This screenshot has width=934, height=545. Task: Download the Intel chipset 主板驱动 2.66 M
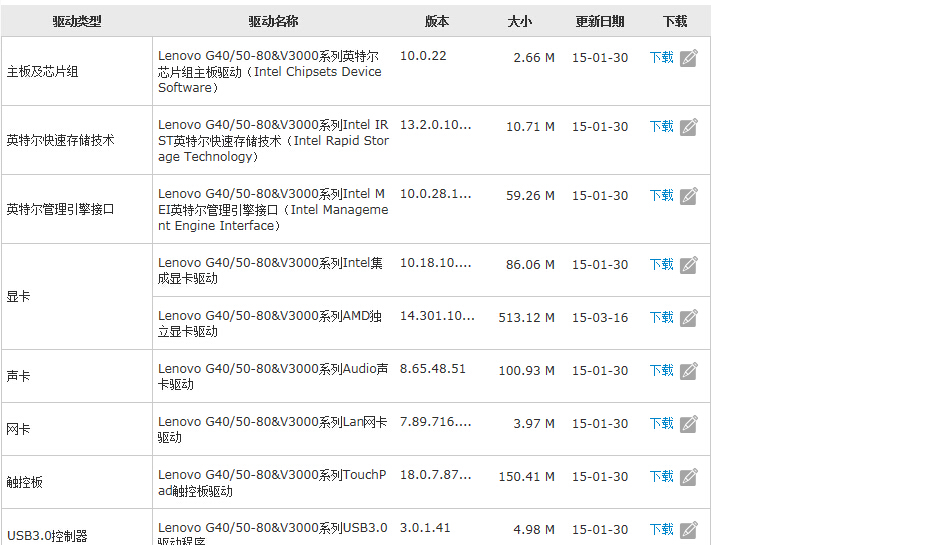pos(661,58)
